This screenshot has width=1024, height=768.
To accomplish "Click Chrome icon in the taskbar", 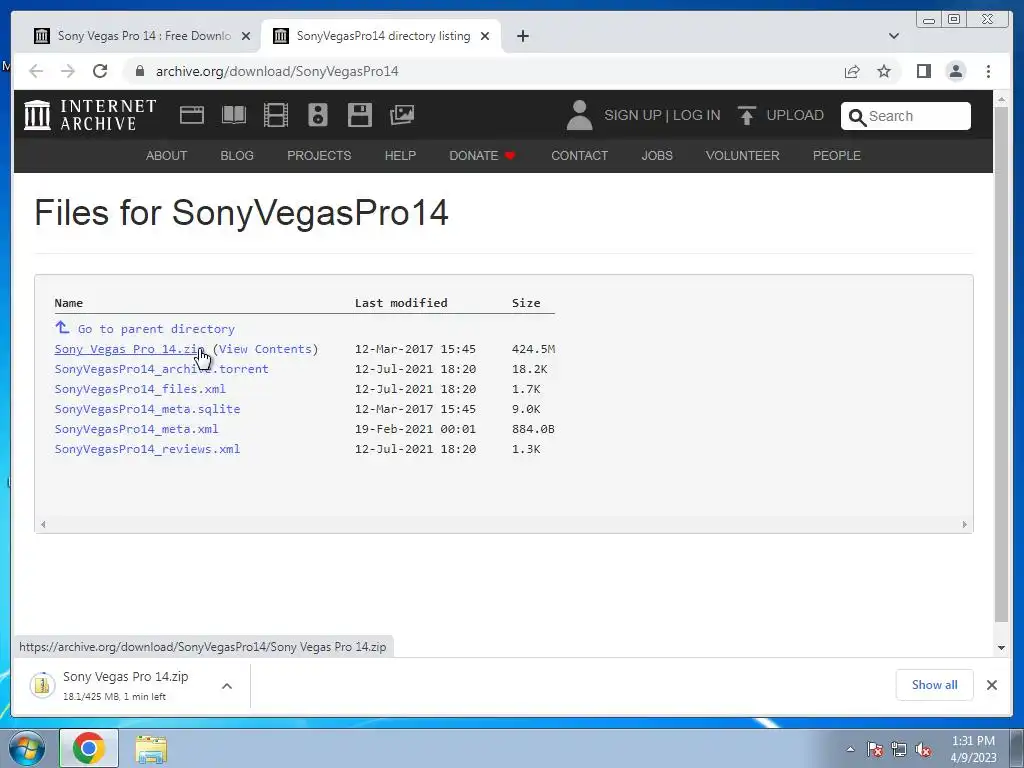I will tap(89, 748).
